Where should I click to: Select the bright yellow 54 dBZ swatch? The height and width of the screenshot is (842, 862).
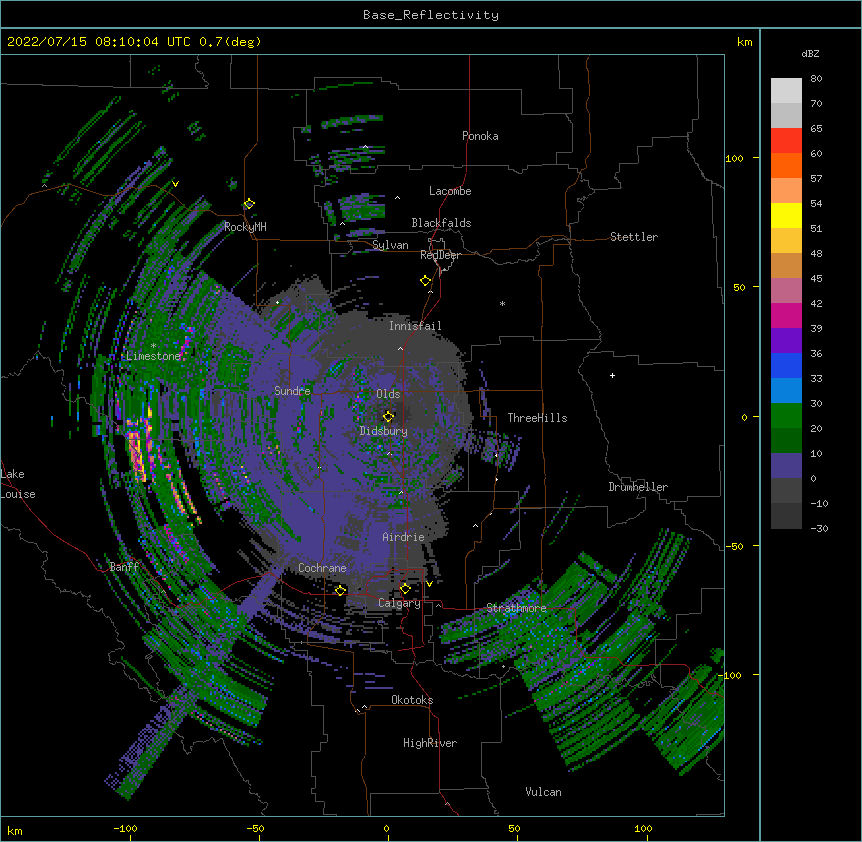(x=786, y=215)
